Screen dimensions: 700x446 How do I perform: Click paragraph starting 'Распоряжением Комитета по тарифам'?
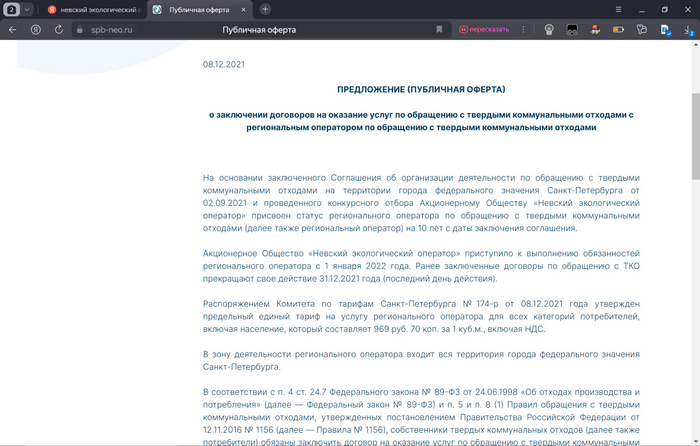[421, 317]
